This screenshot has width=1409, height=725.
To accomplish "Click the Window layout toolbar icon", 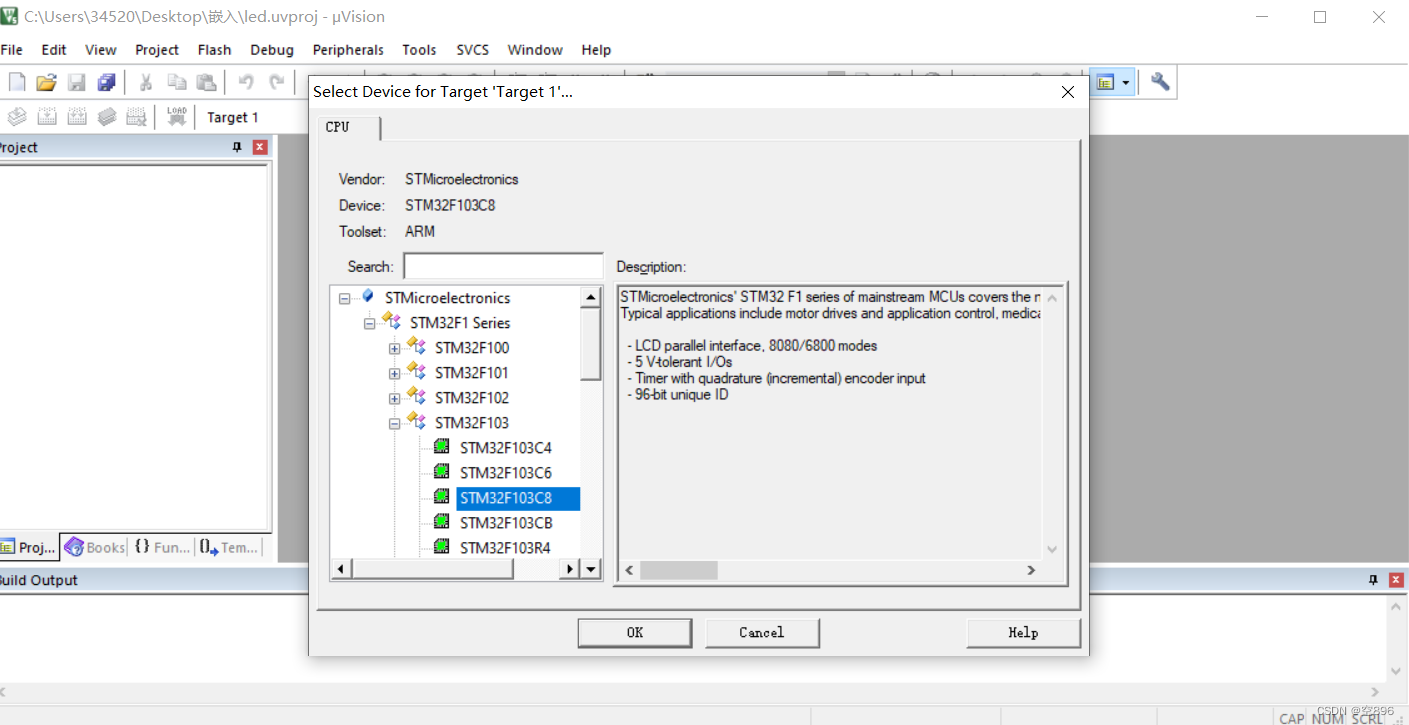I will pyautogui.click(x=1105, y=82).
